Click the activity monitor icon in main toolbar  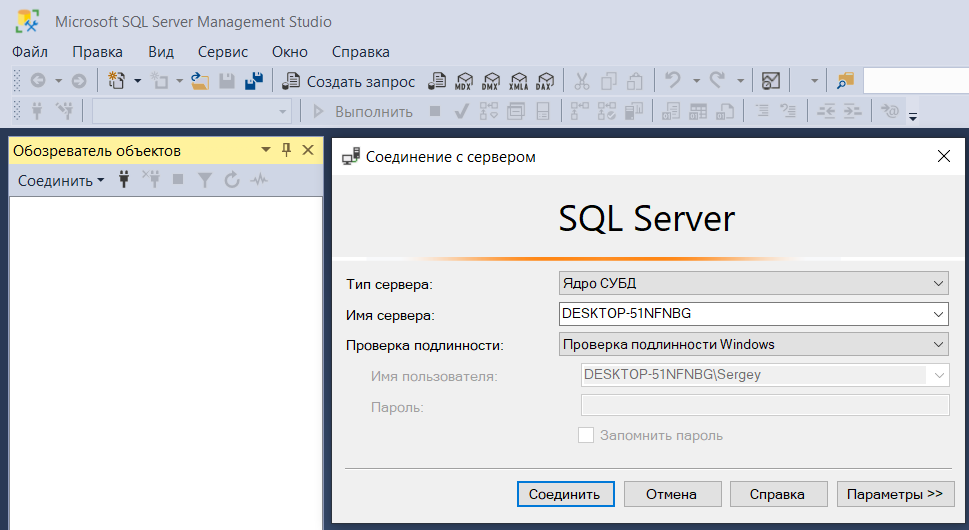[771, 81]
